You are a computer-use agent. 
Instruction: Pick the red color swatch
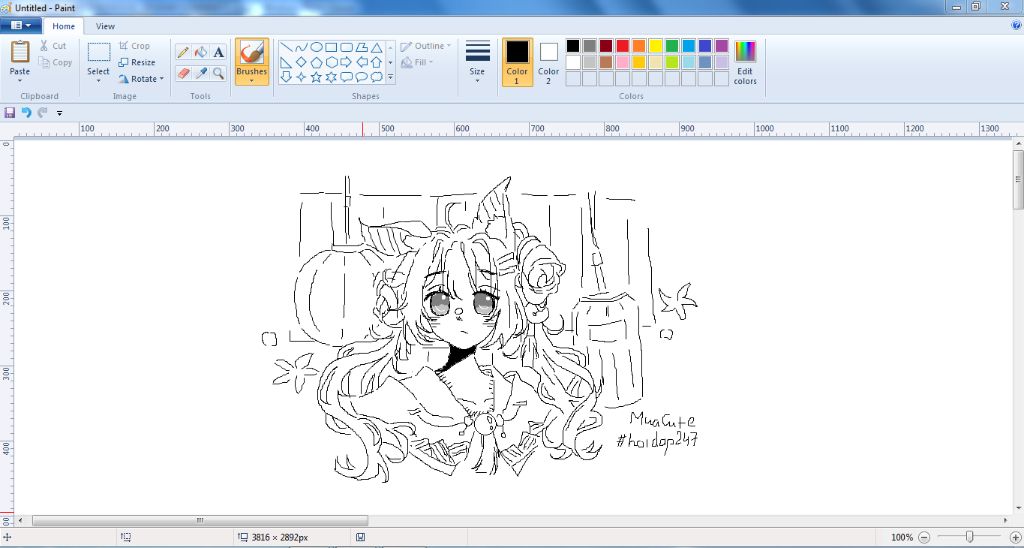pyautogui.click(x=622, y=46)
